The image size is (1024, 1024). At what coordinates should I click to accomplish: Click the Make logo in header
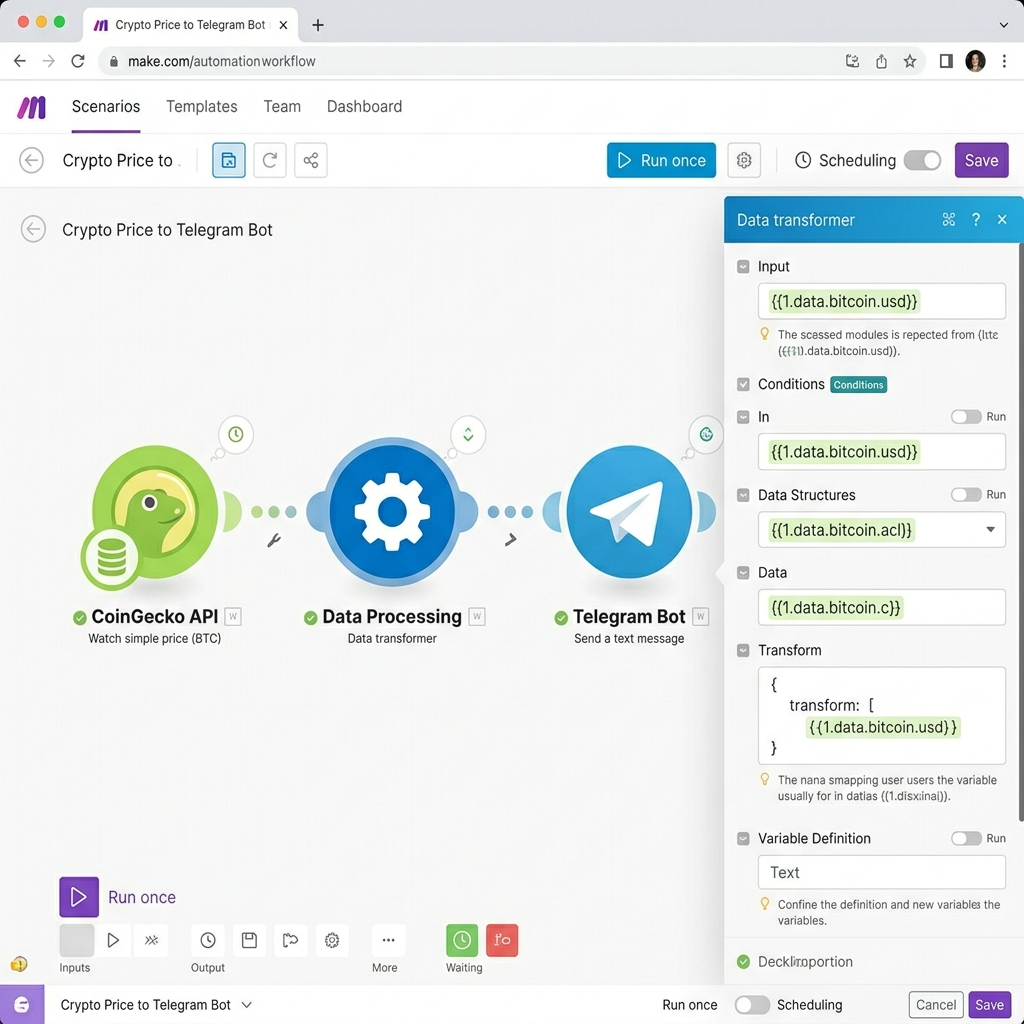click(31, 107)
